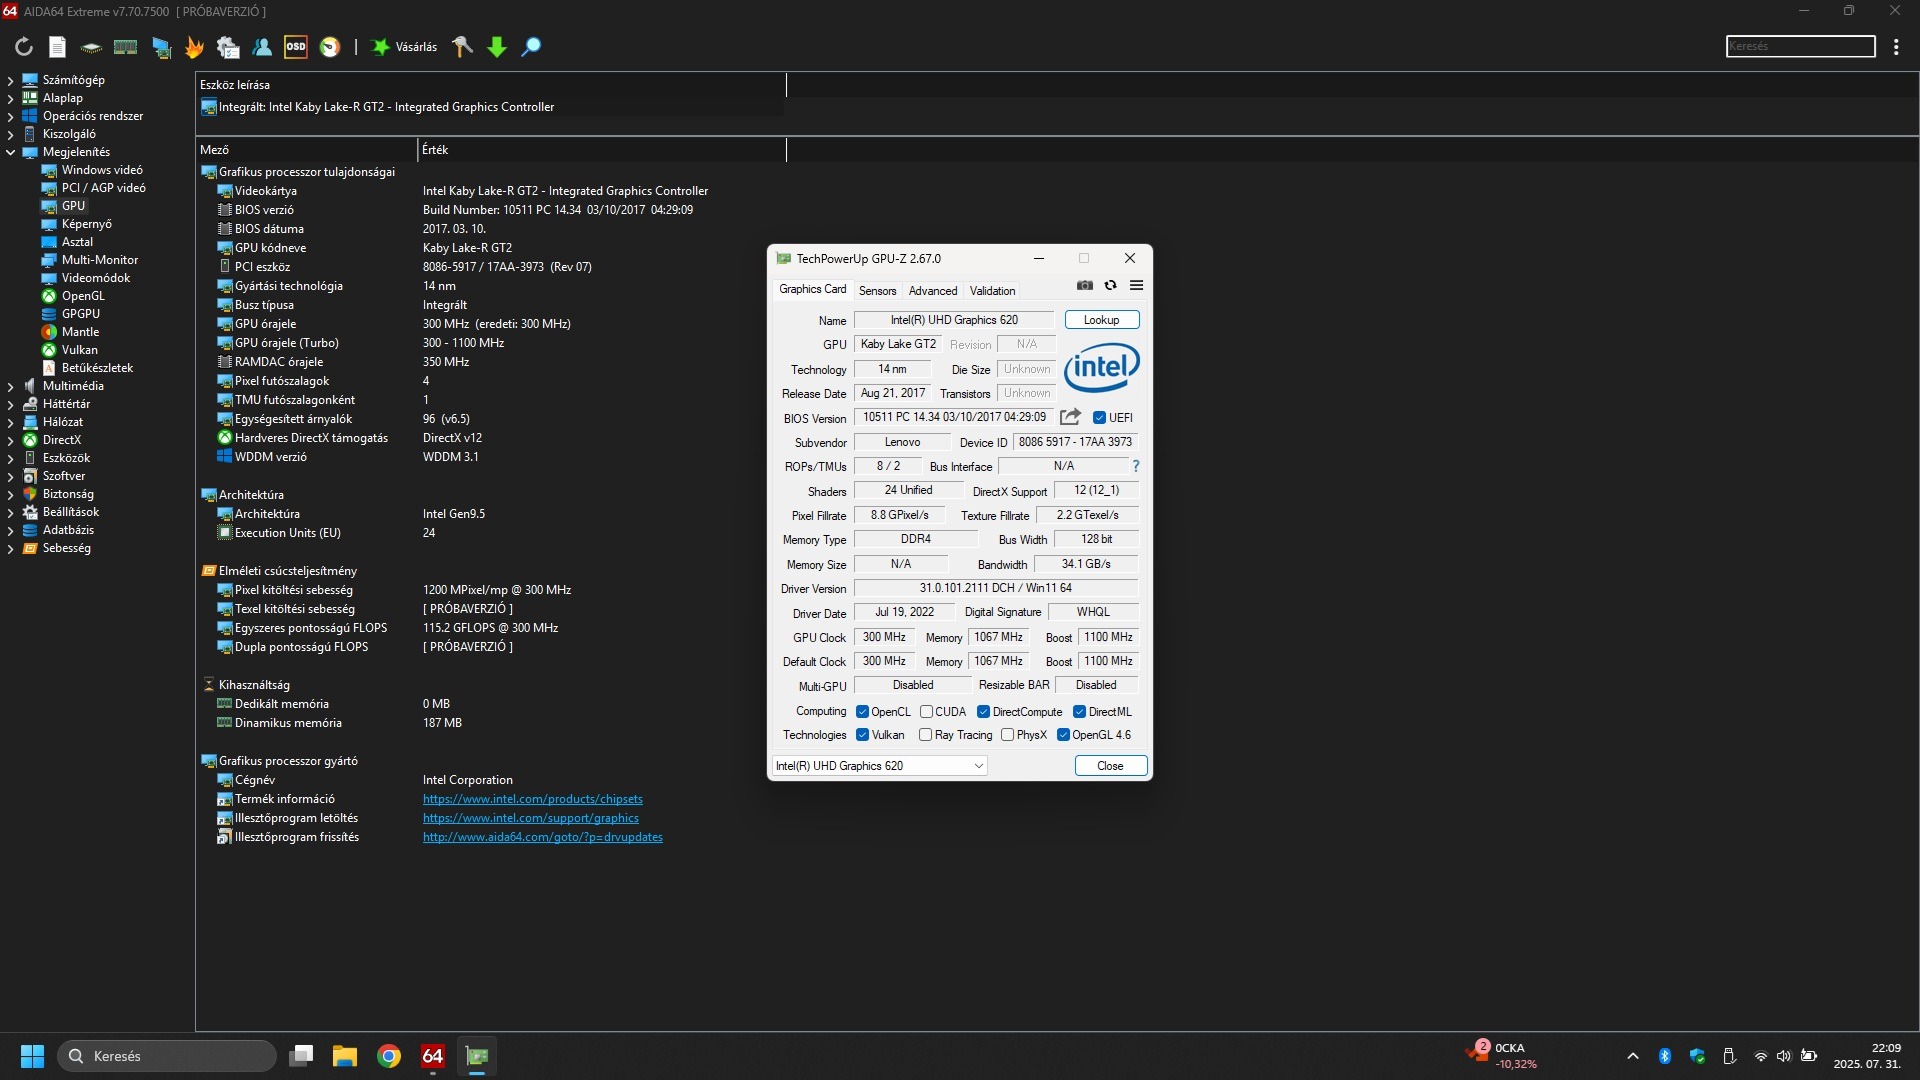Open the OSD panel icon

(x=296, y=47)
